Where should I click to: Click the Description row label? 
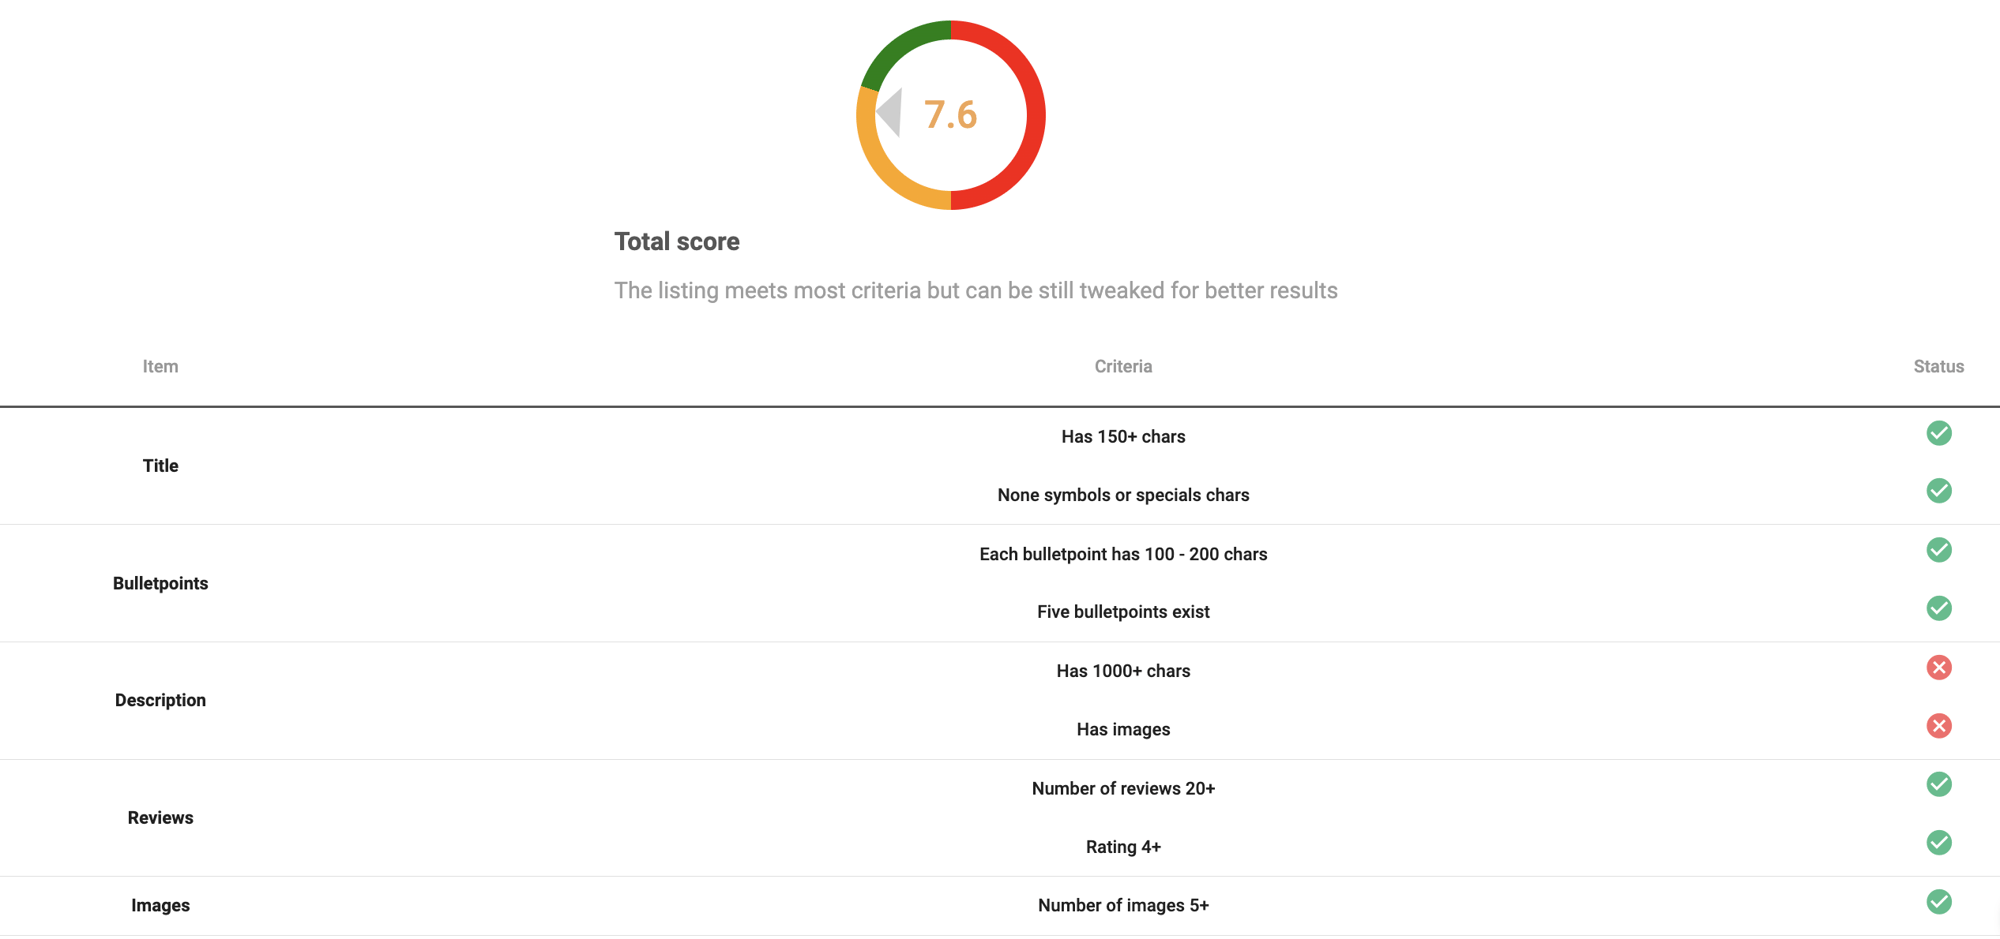(160, 700)
